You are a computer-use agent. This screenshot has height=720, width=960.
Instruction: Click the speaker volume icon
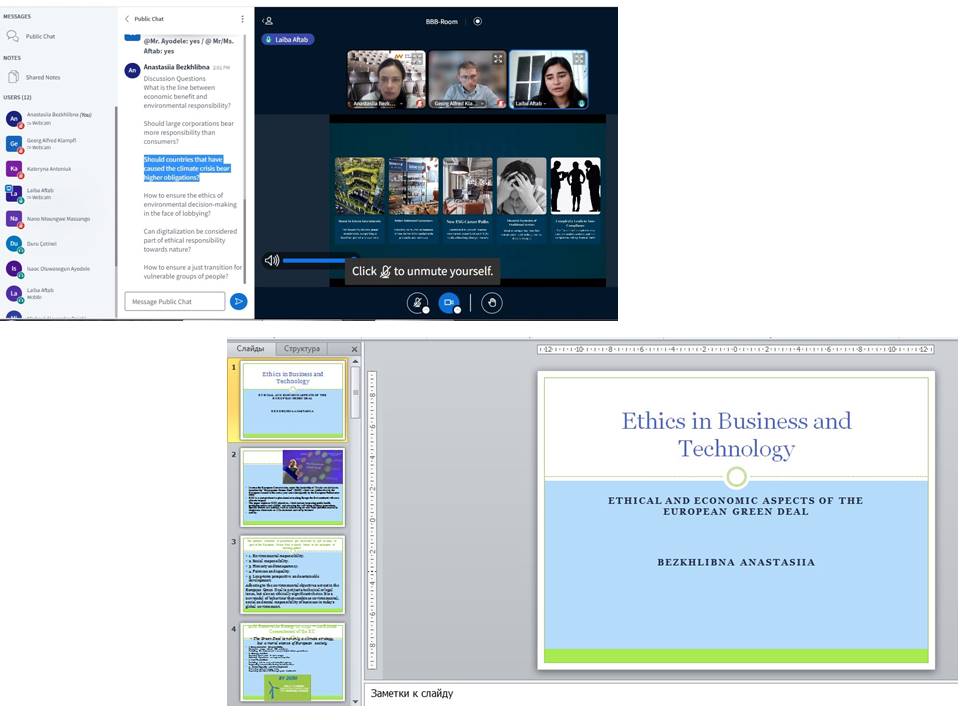pos(271,260)
